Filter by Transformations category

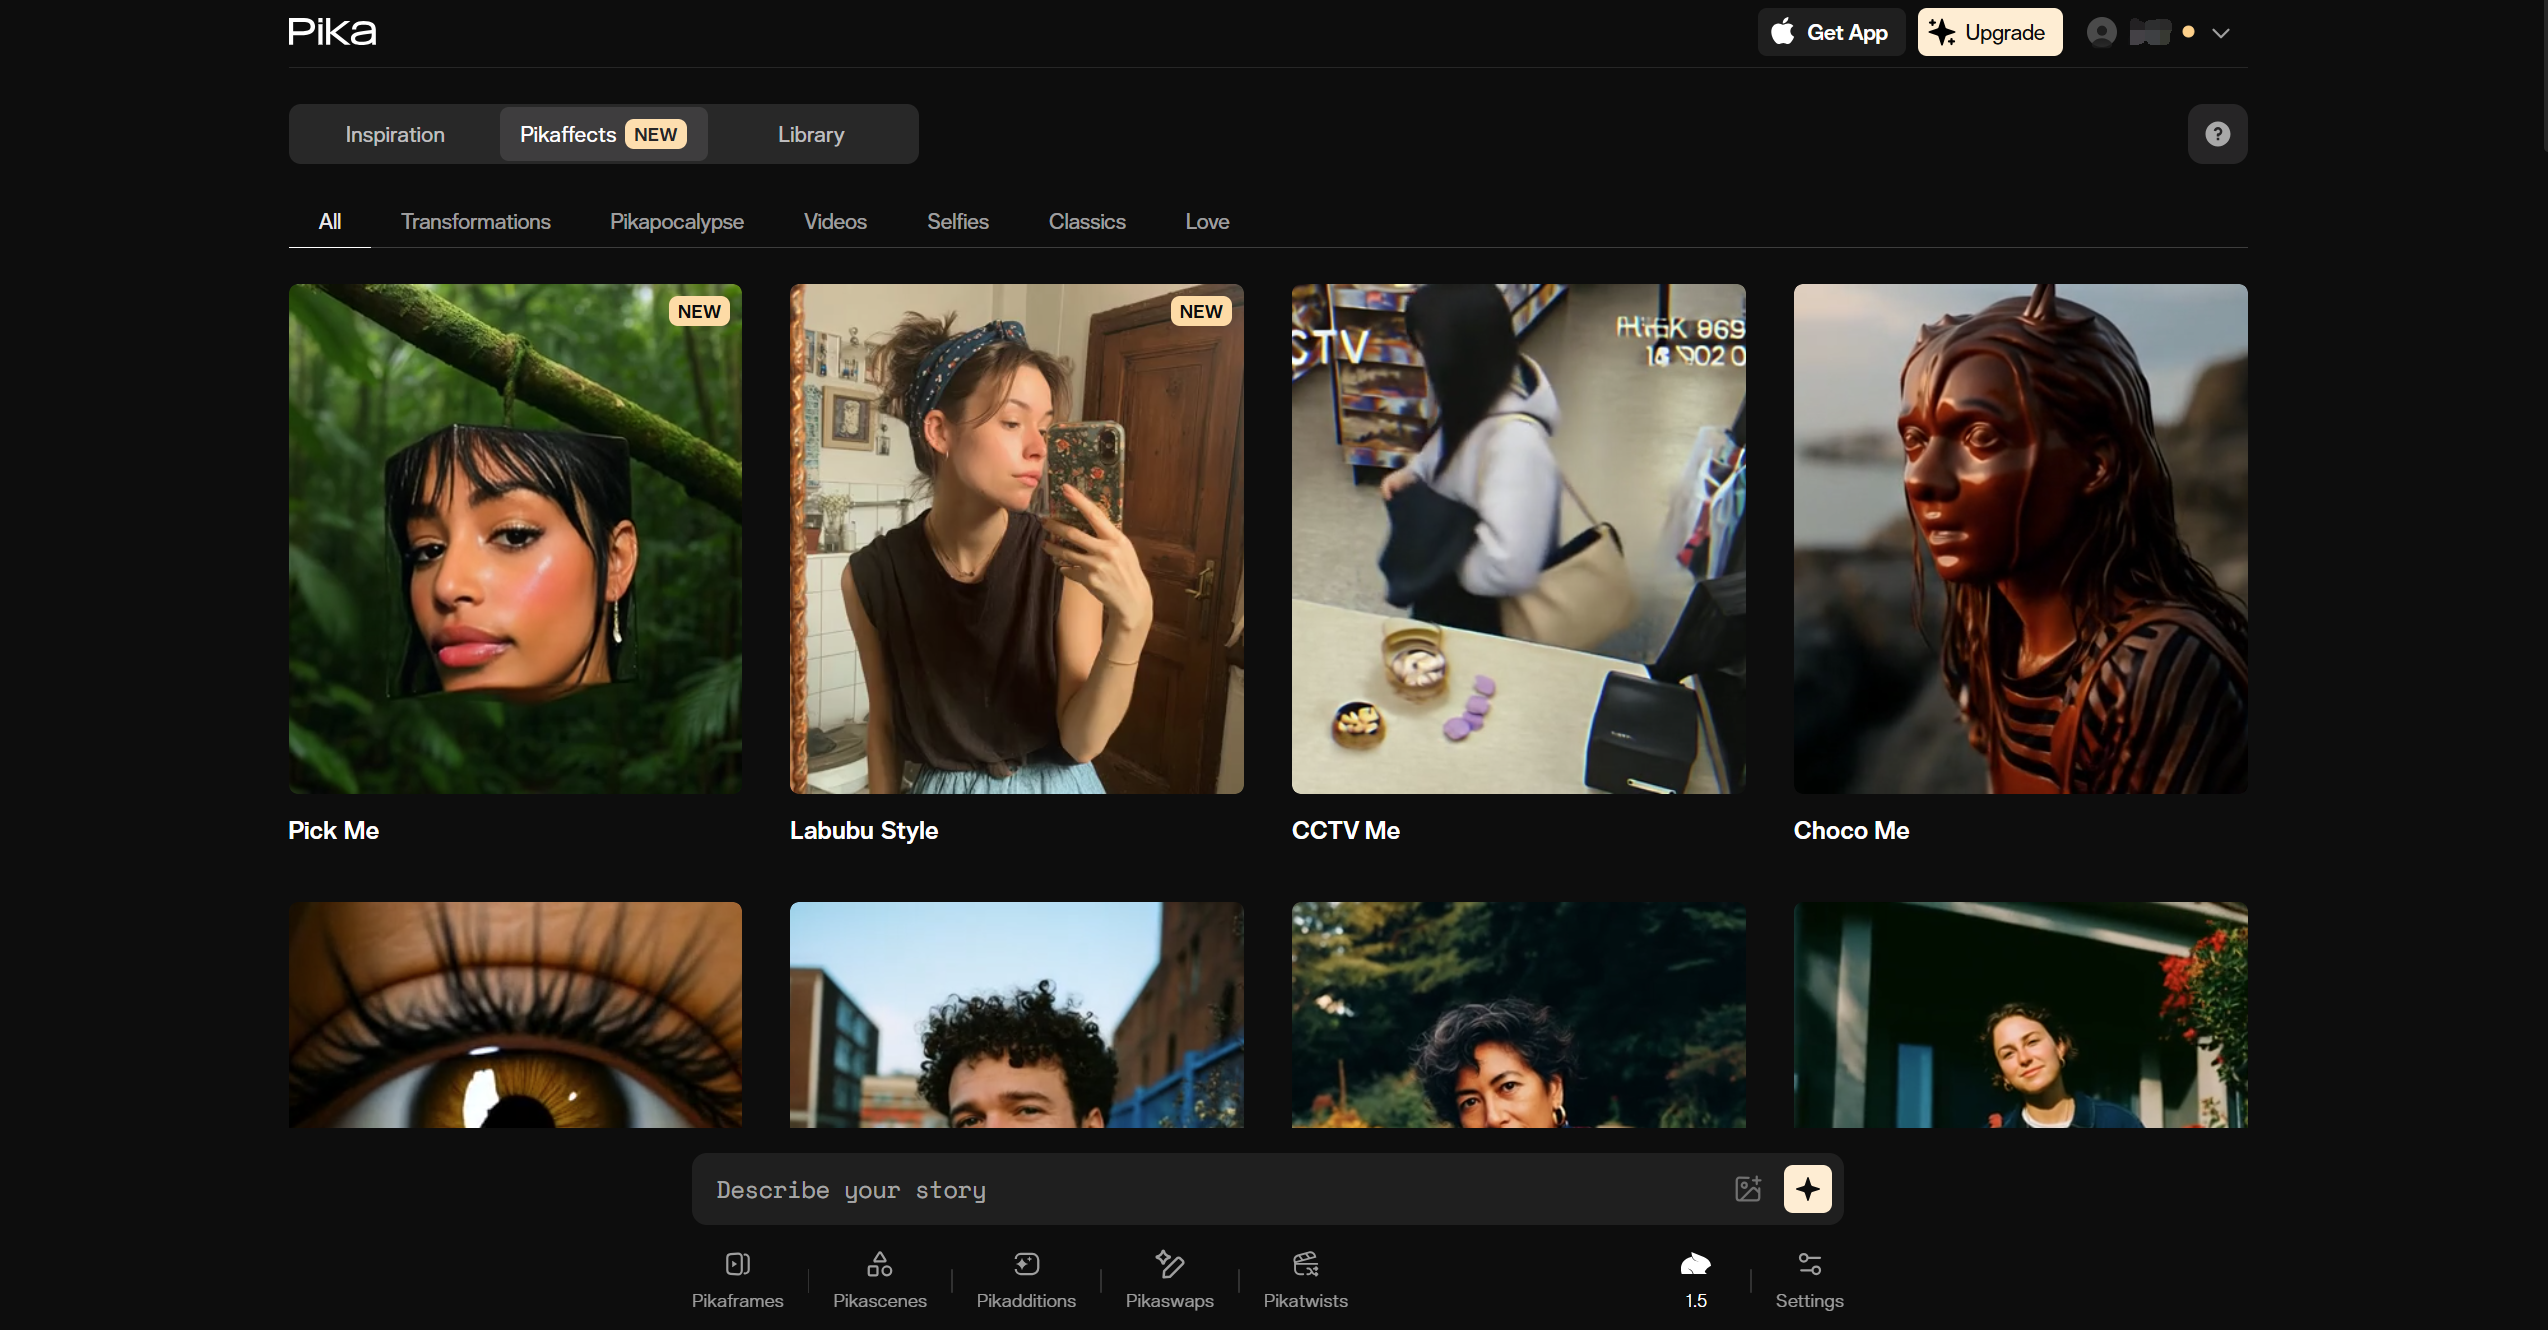475,222
